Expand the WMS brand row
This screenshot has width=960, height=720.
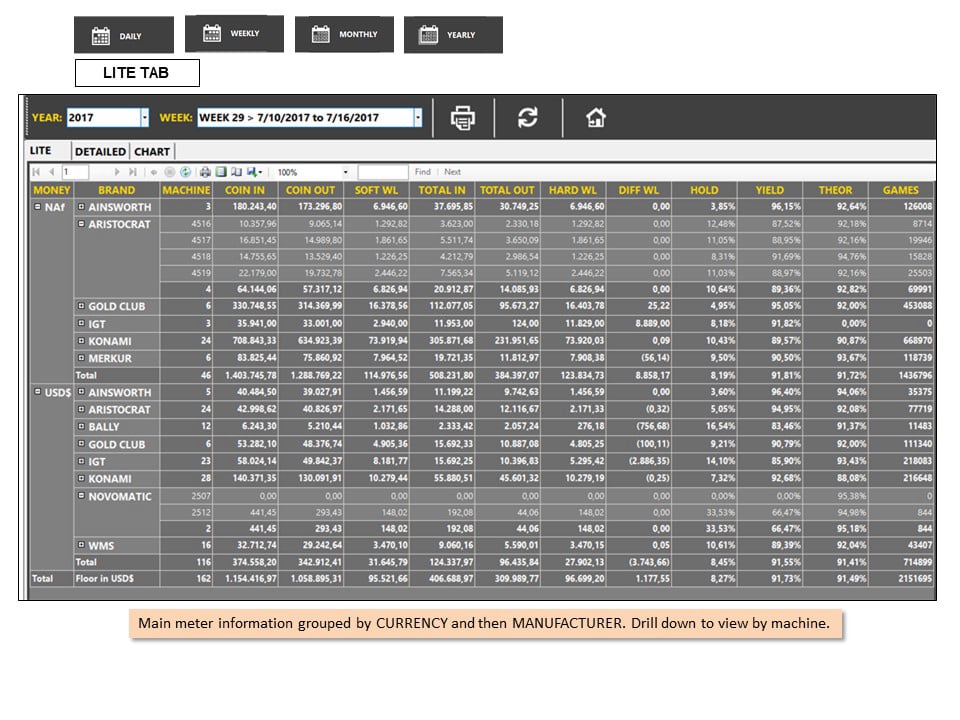click(x=81, y=544)
